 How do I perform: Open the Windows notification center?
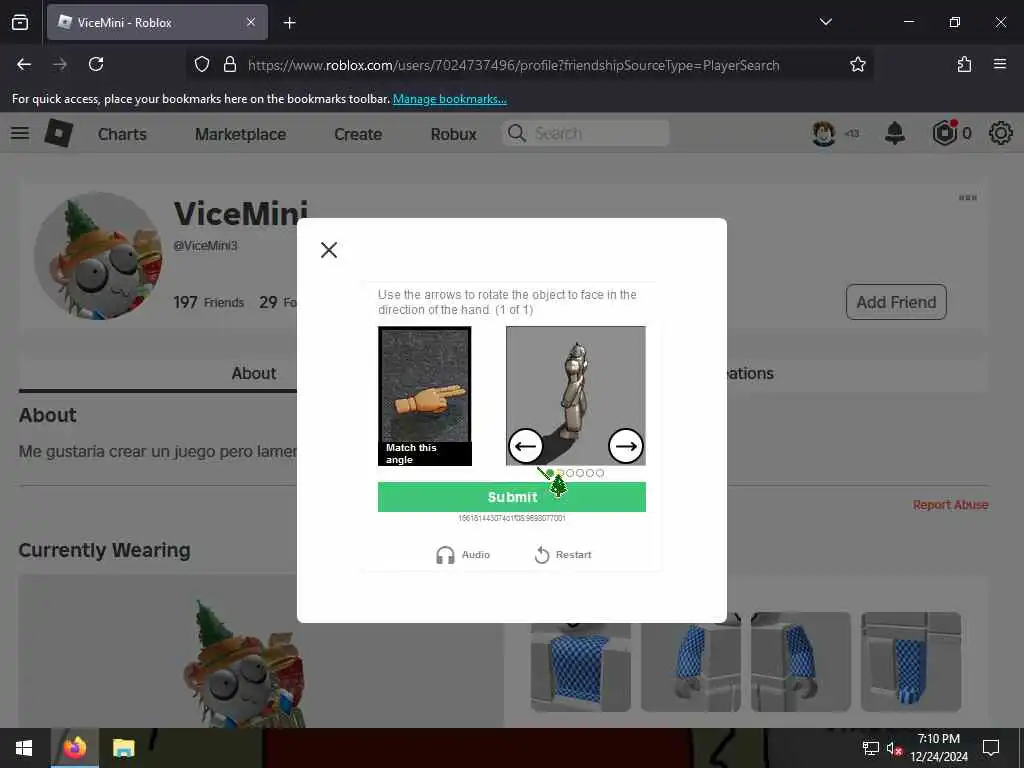(x=991, y=748)
